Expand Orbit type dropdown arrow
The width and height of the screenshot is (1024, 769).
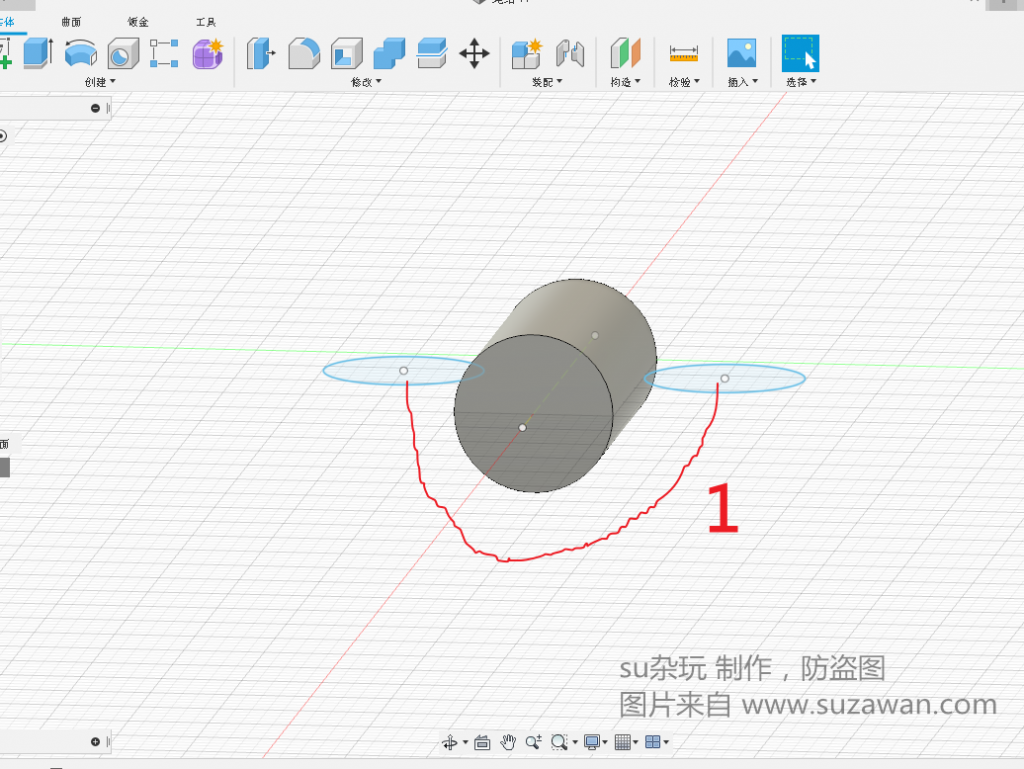tap(466, 742)
